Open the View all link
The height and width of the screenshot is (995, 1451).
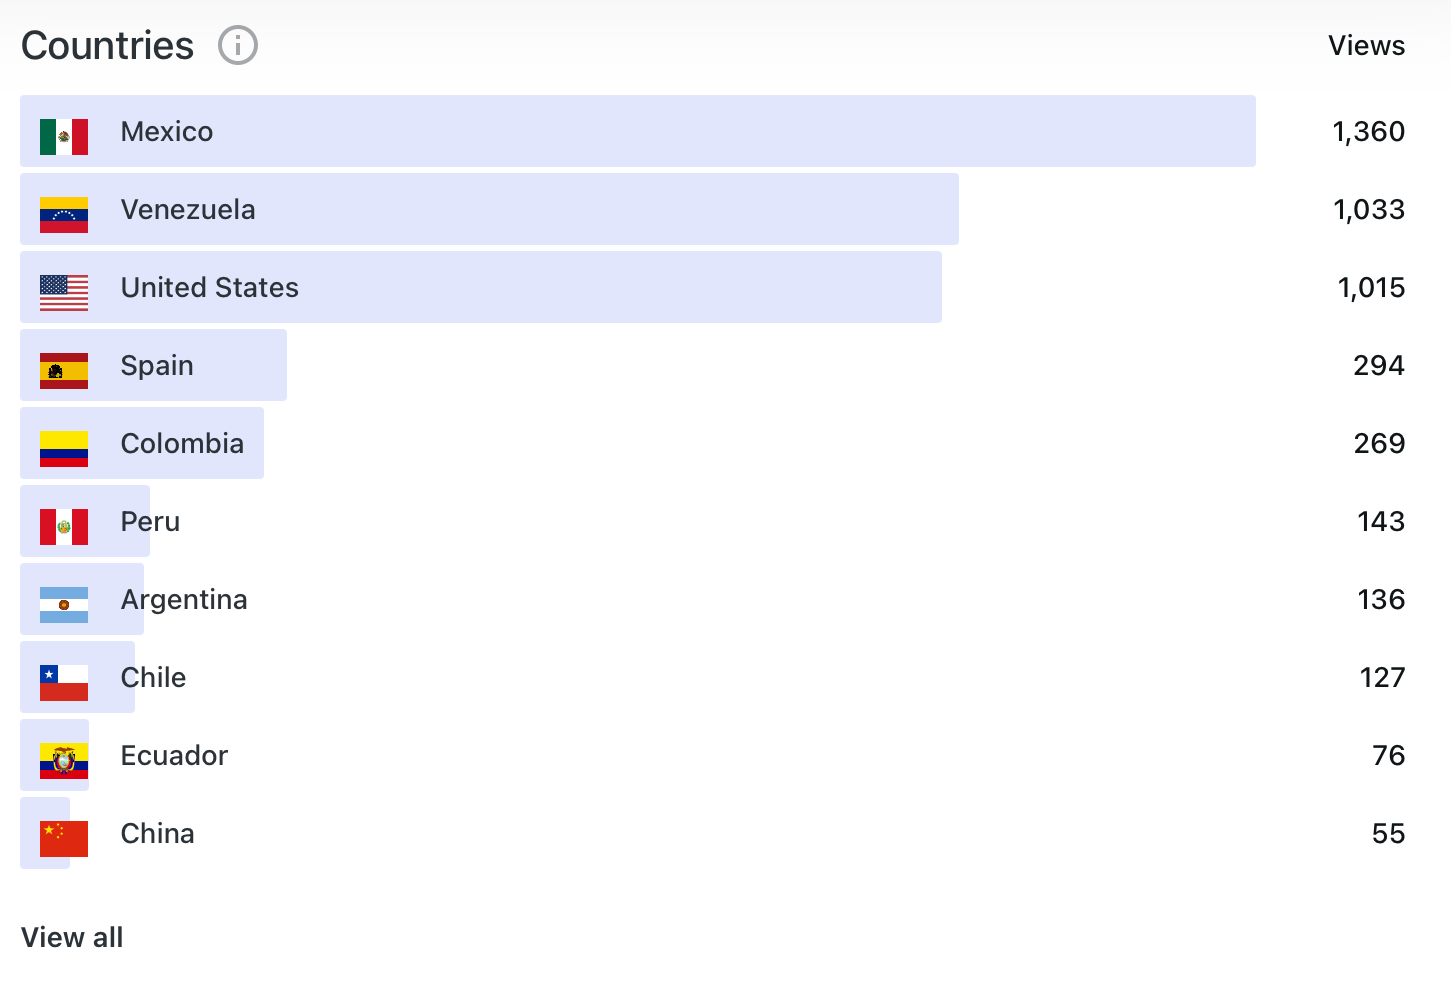(x=72, y=938)
